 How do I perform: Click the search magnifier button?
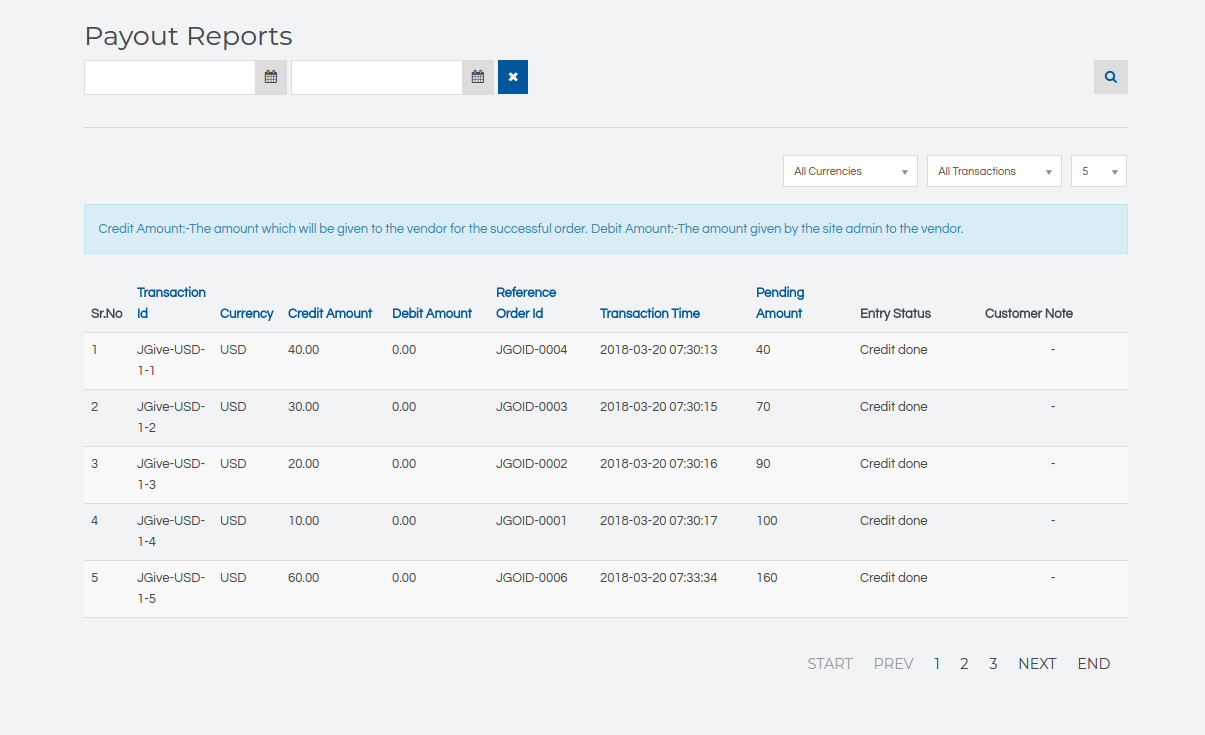click(1111, 77)
